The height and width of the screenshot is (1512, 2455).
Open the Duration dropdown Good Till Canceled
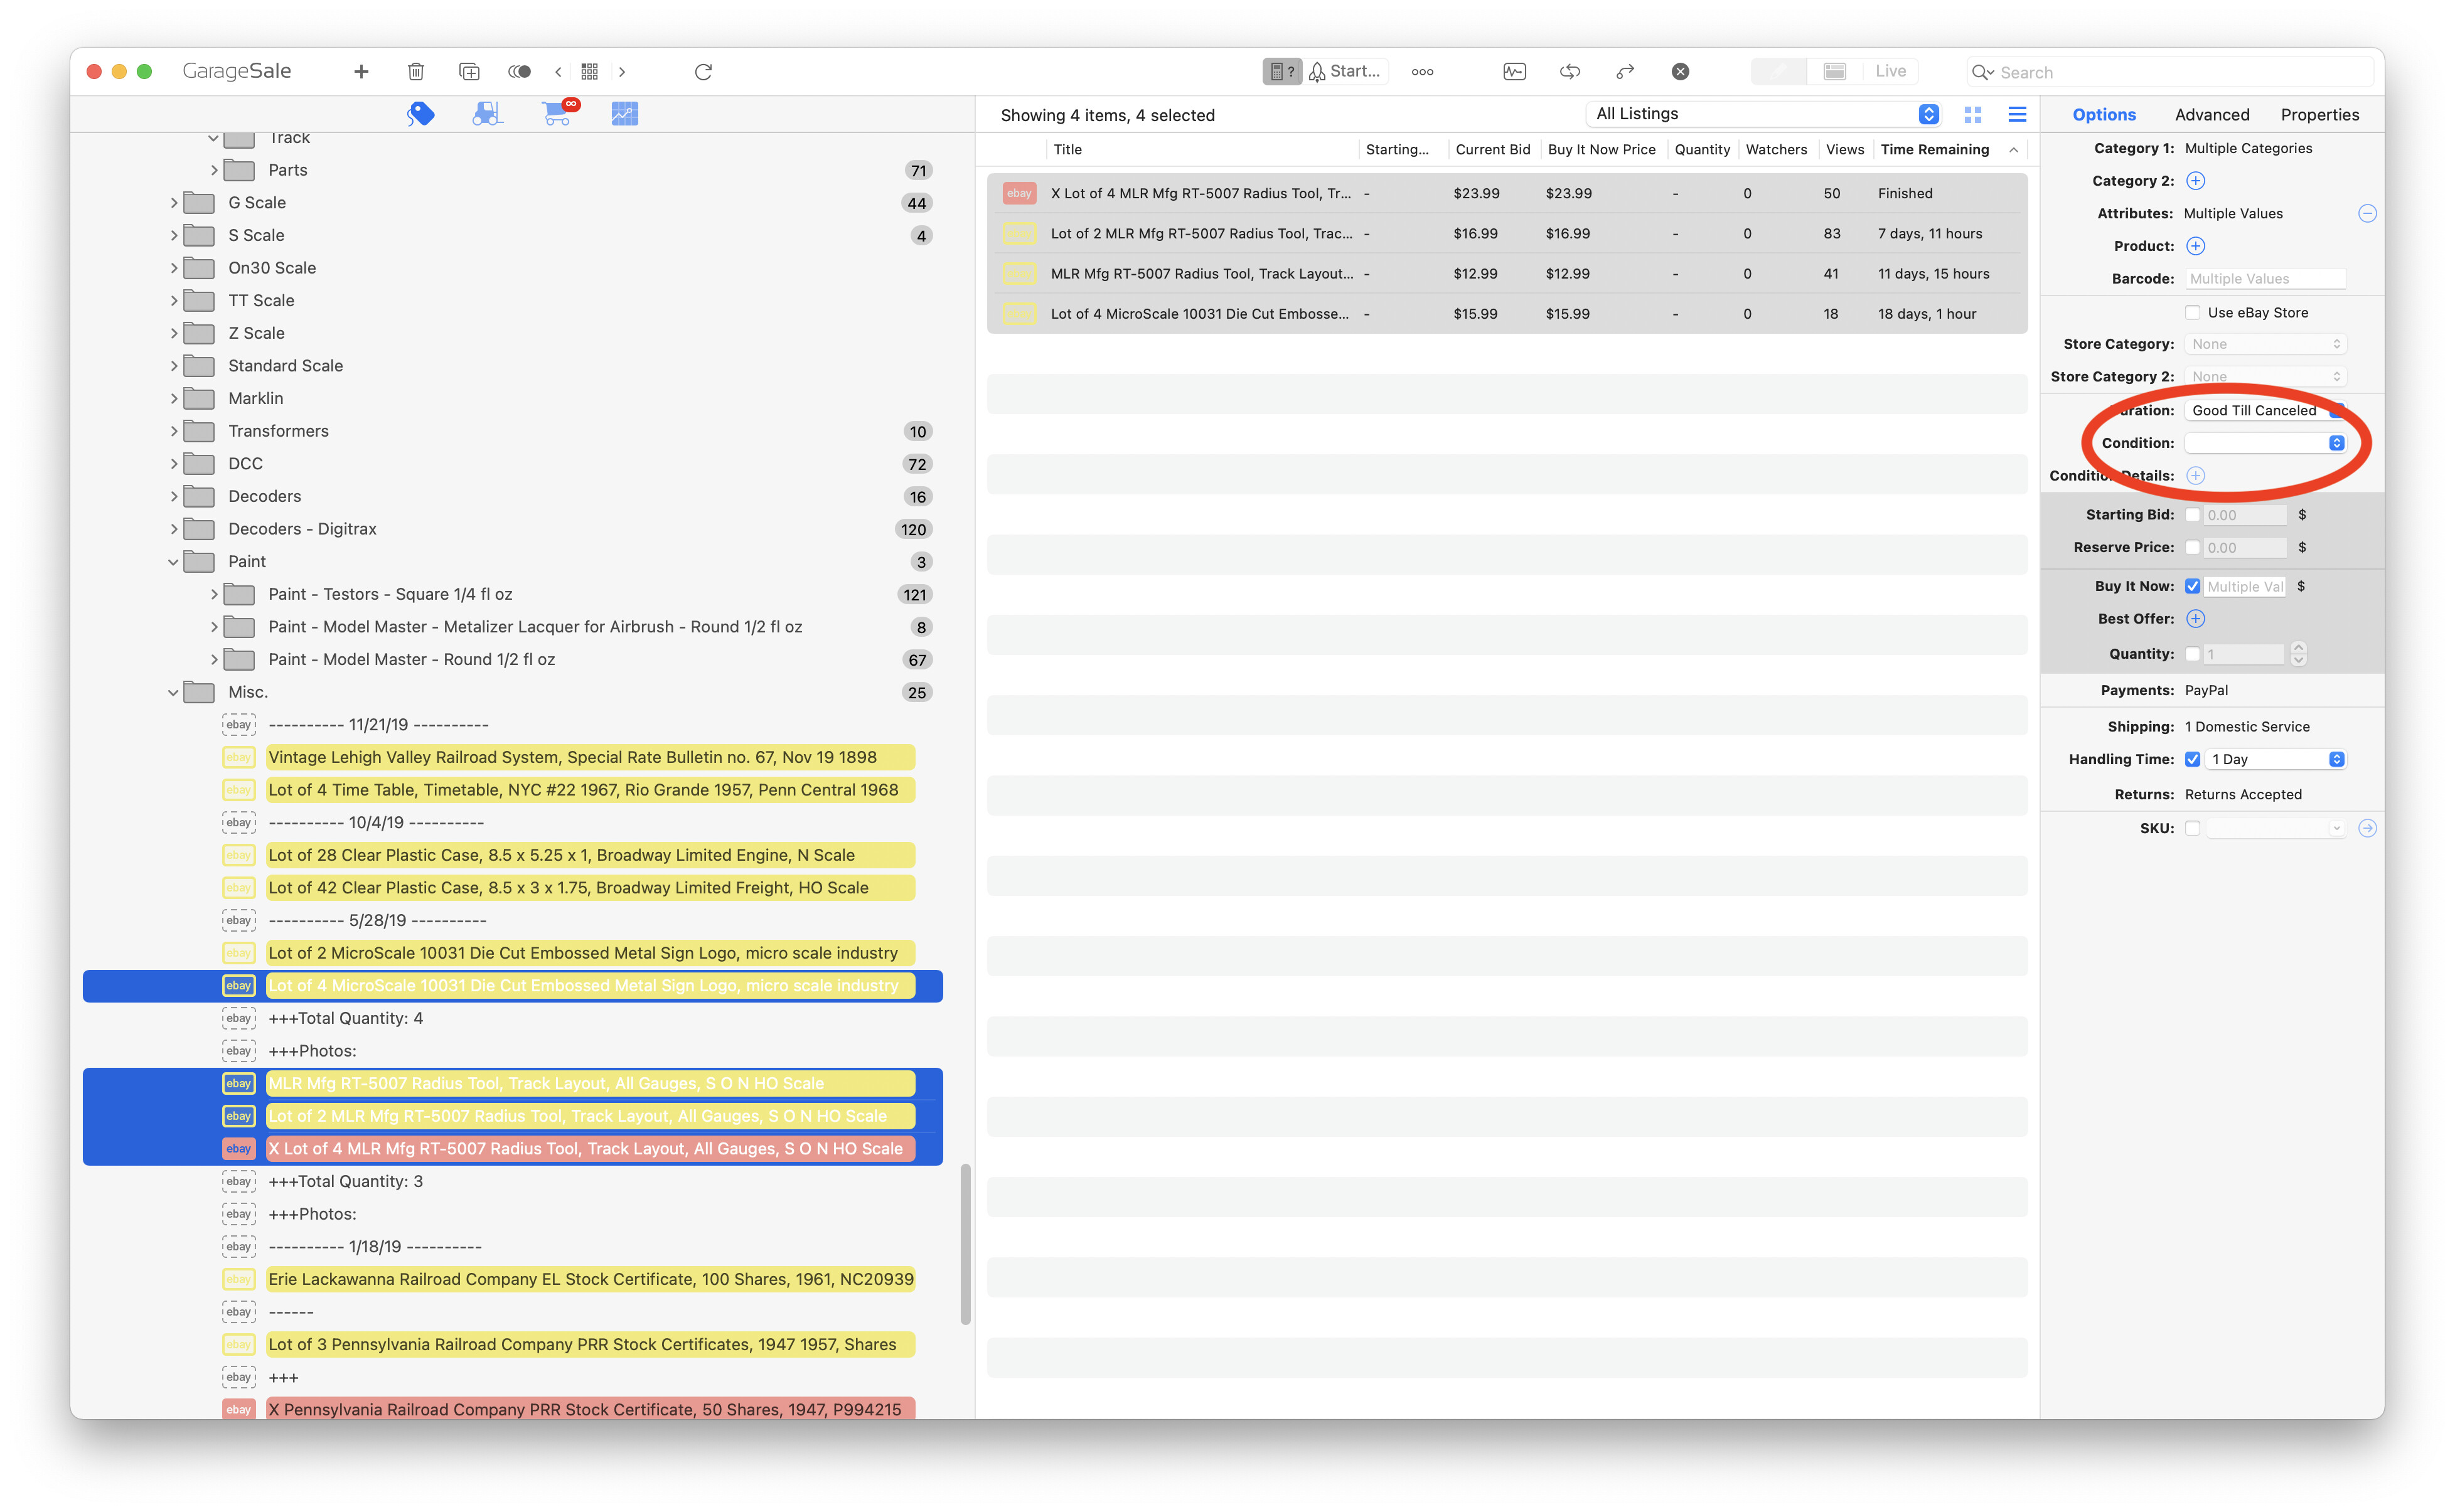click(2264, 410)
